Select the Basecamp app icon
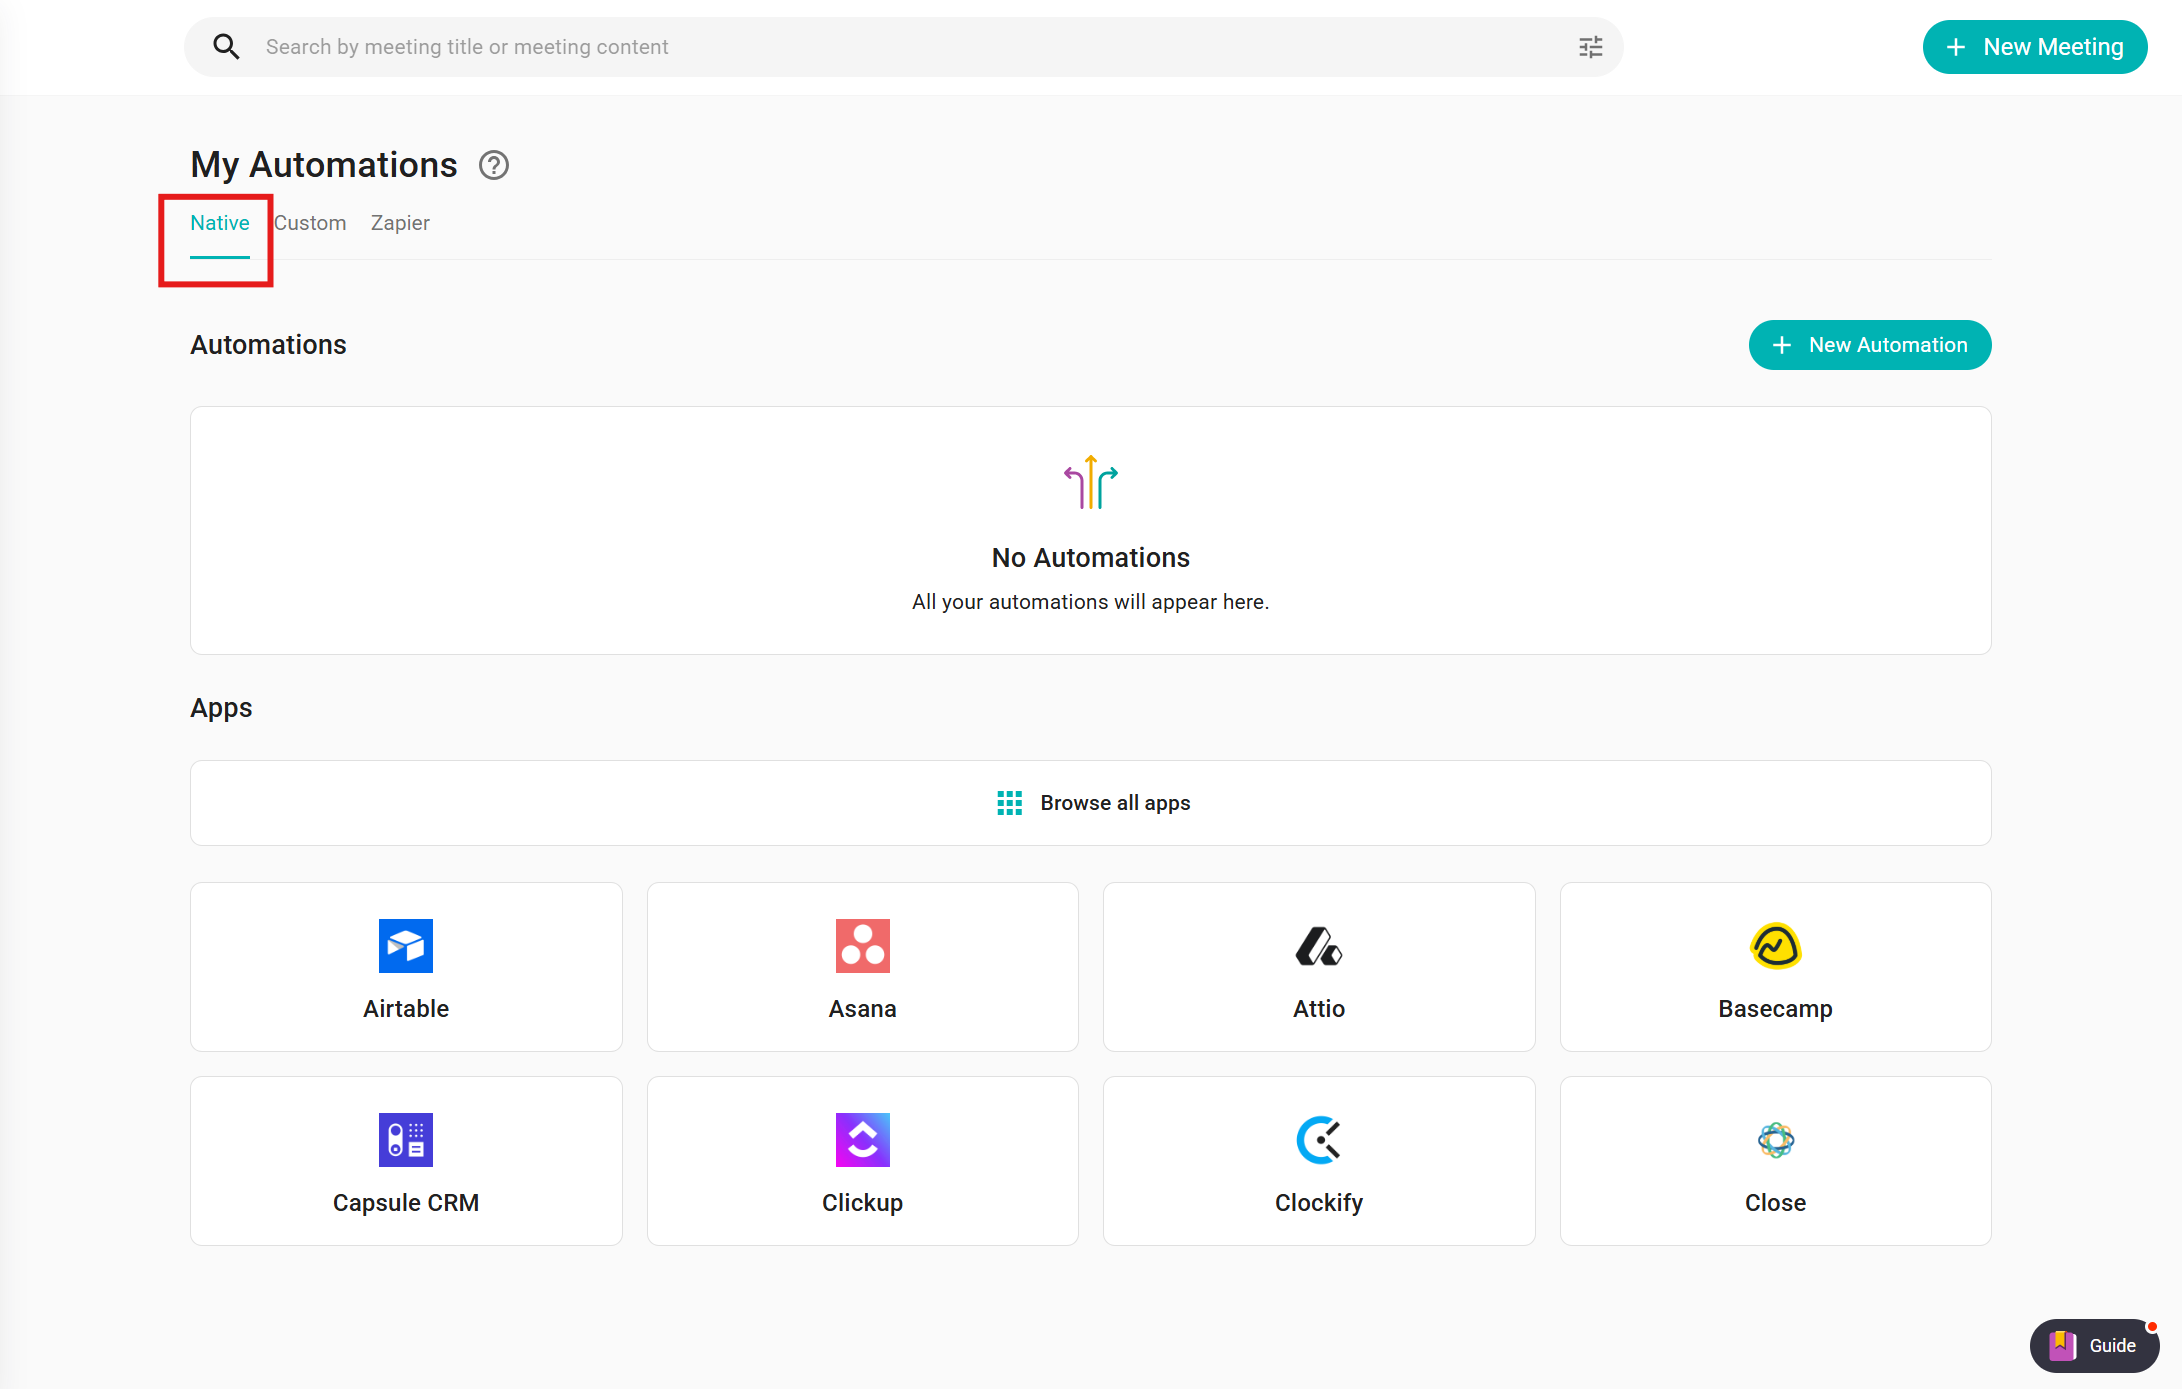 pyautogui.click(x=1775, y=946)
